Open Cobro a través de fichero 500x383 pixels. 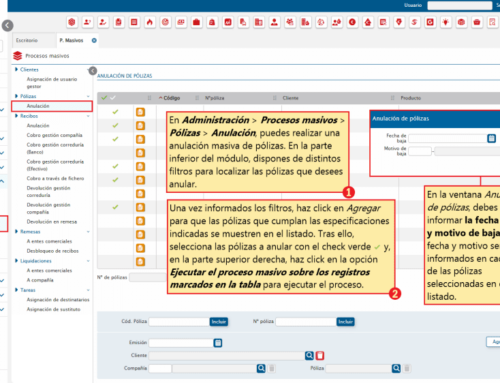point(55,178)
